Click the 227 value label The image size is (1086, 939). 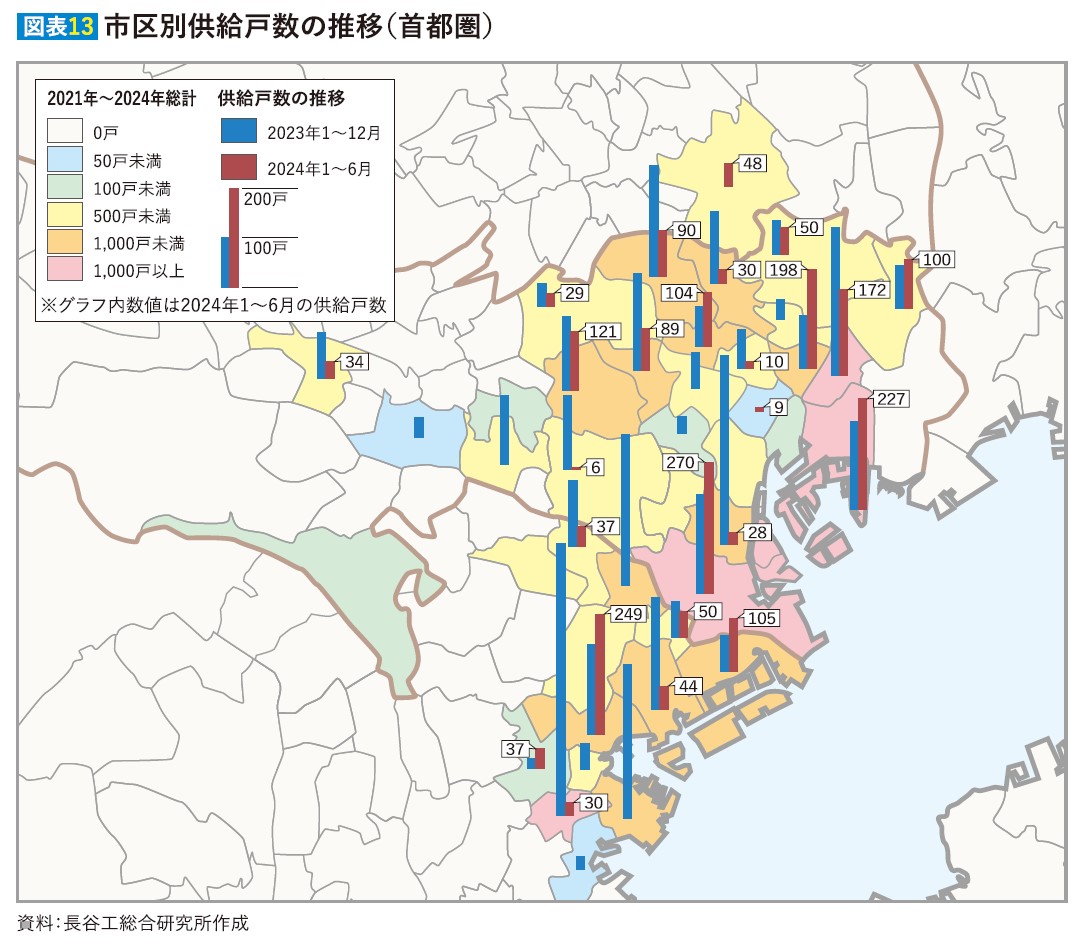tap(890, 399)
